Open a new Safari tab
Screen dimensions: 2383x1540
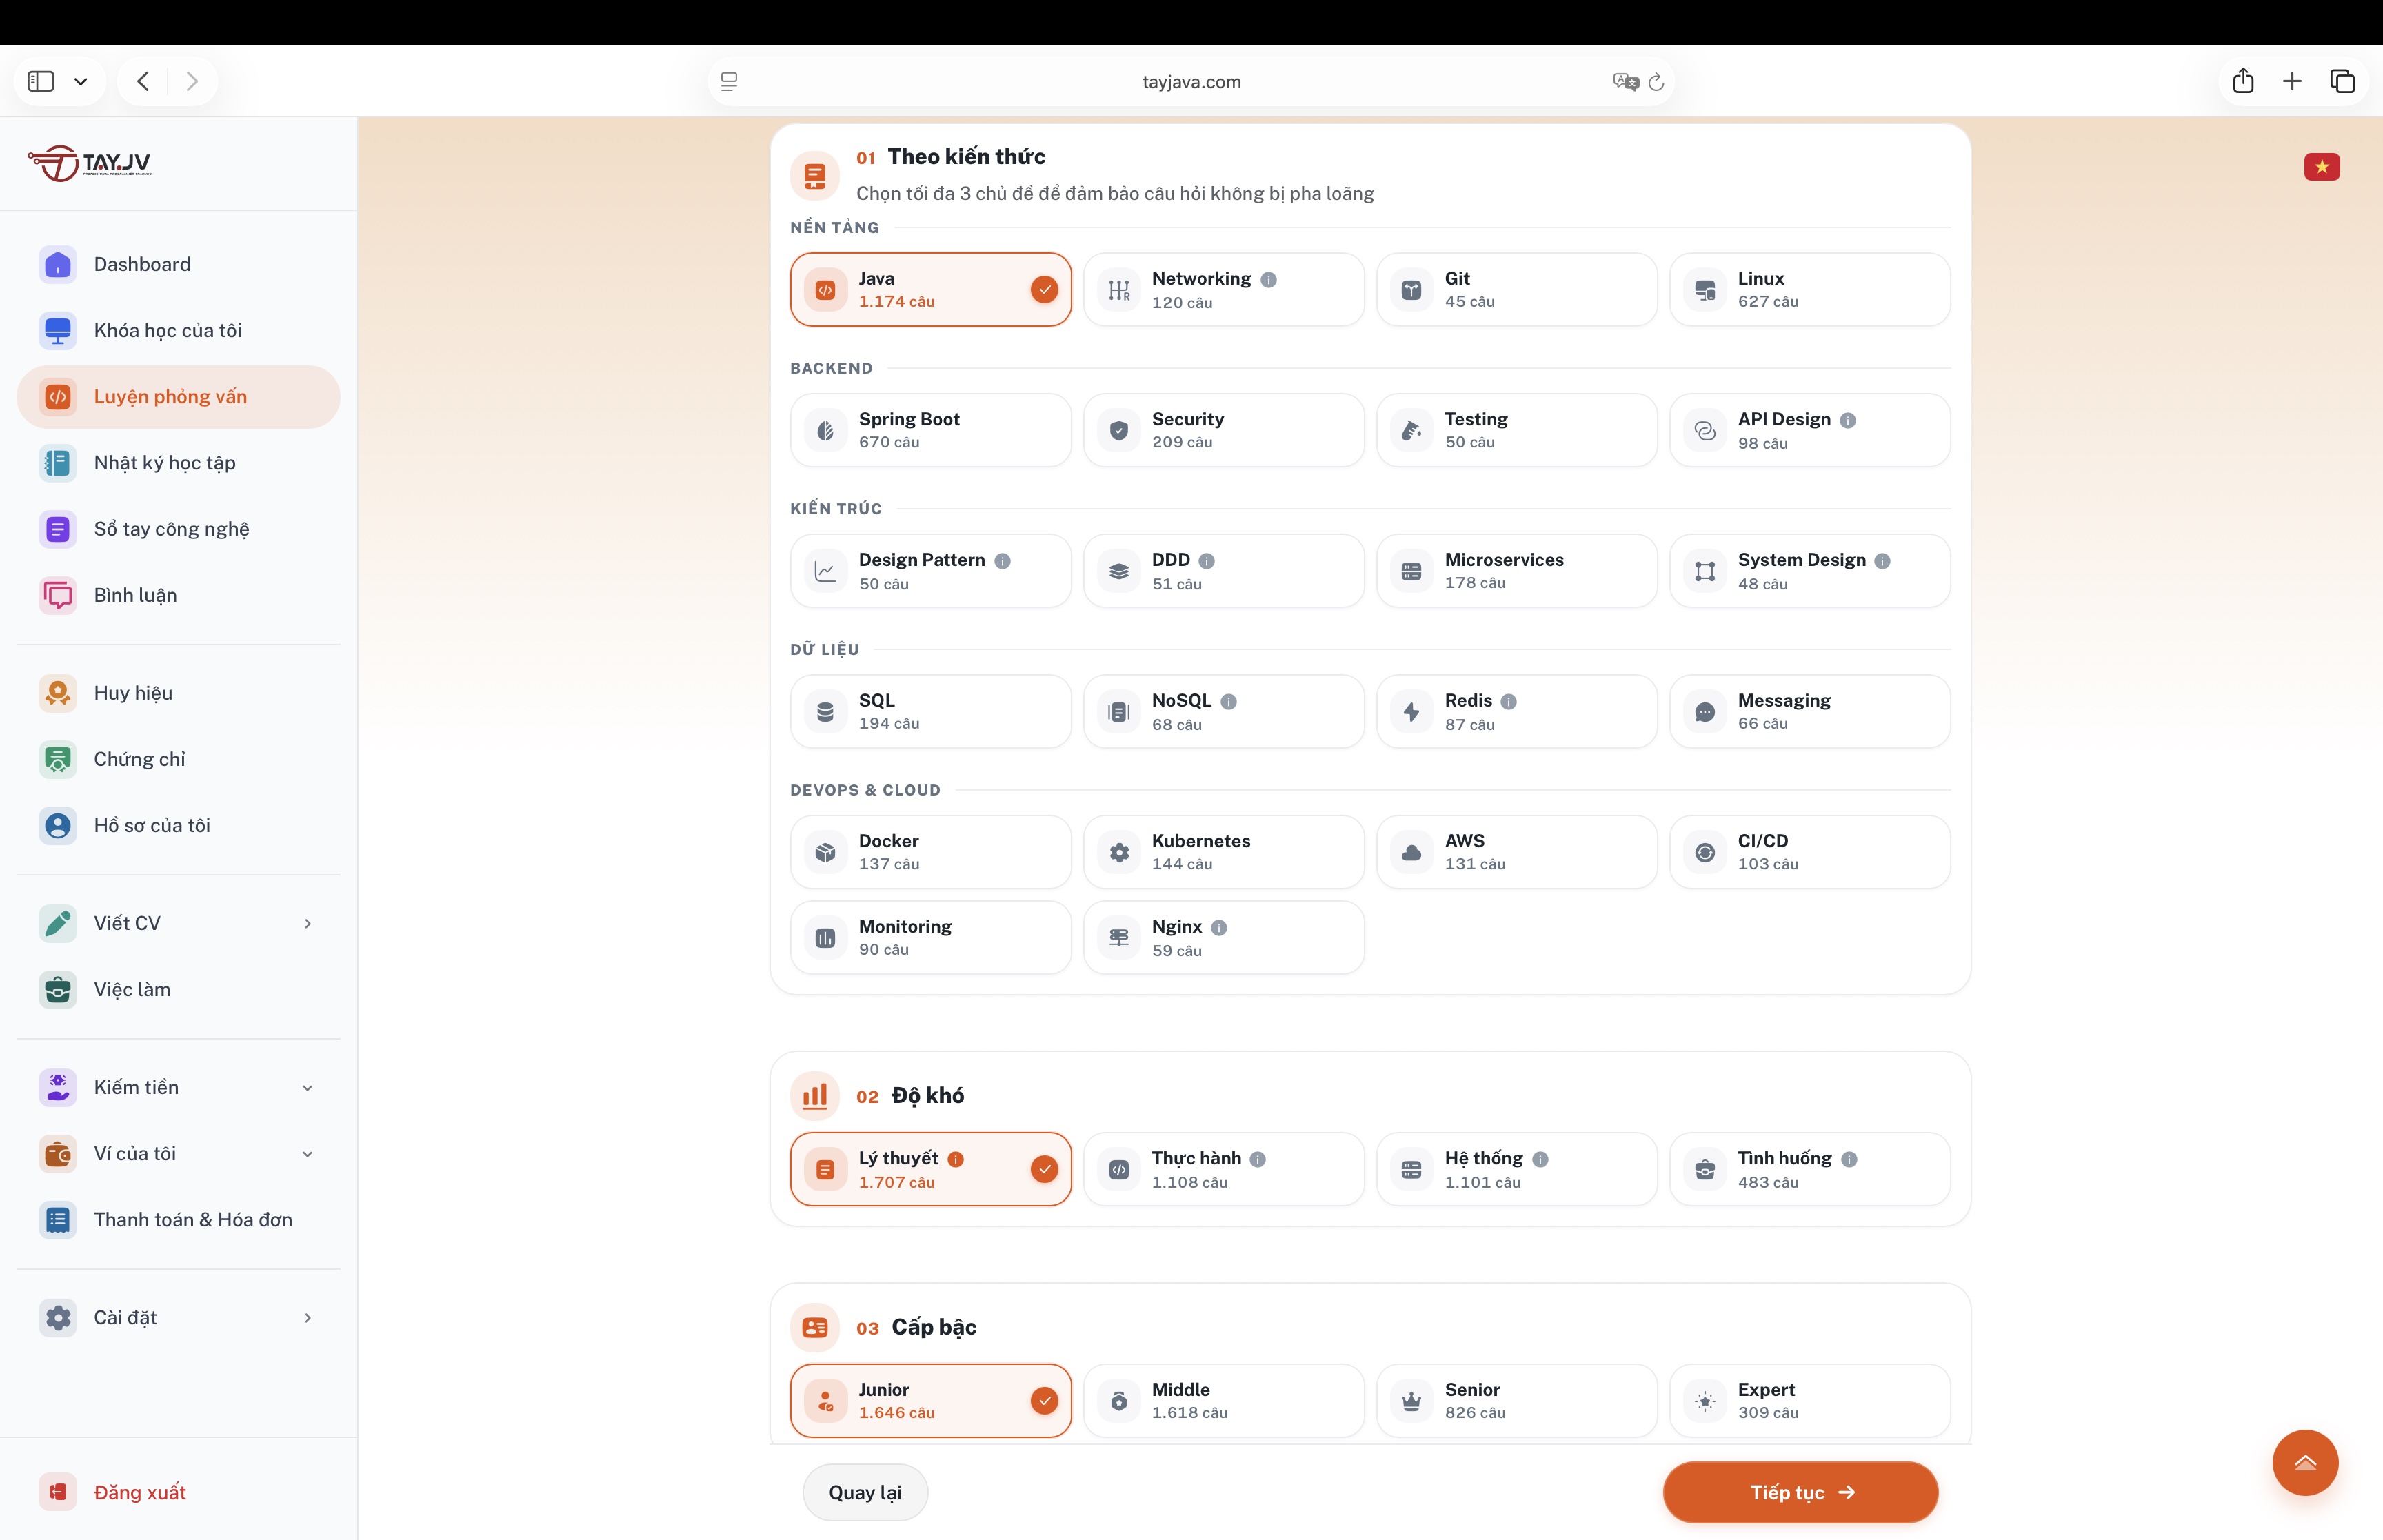click(2292, 81)
